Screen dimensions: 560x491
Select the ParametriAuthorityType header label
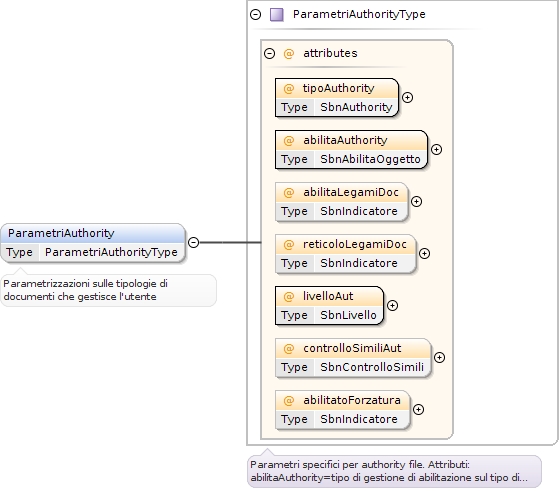pyautogui.click(x=359, y=15)
